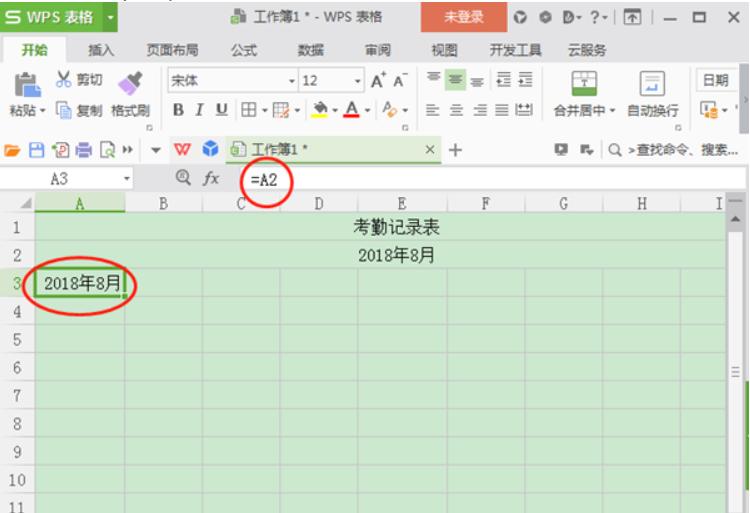Image resolution: width=750 pixels, height=513 pixels.
Task: Click the fill color bucket icon
Action: 320,110
